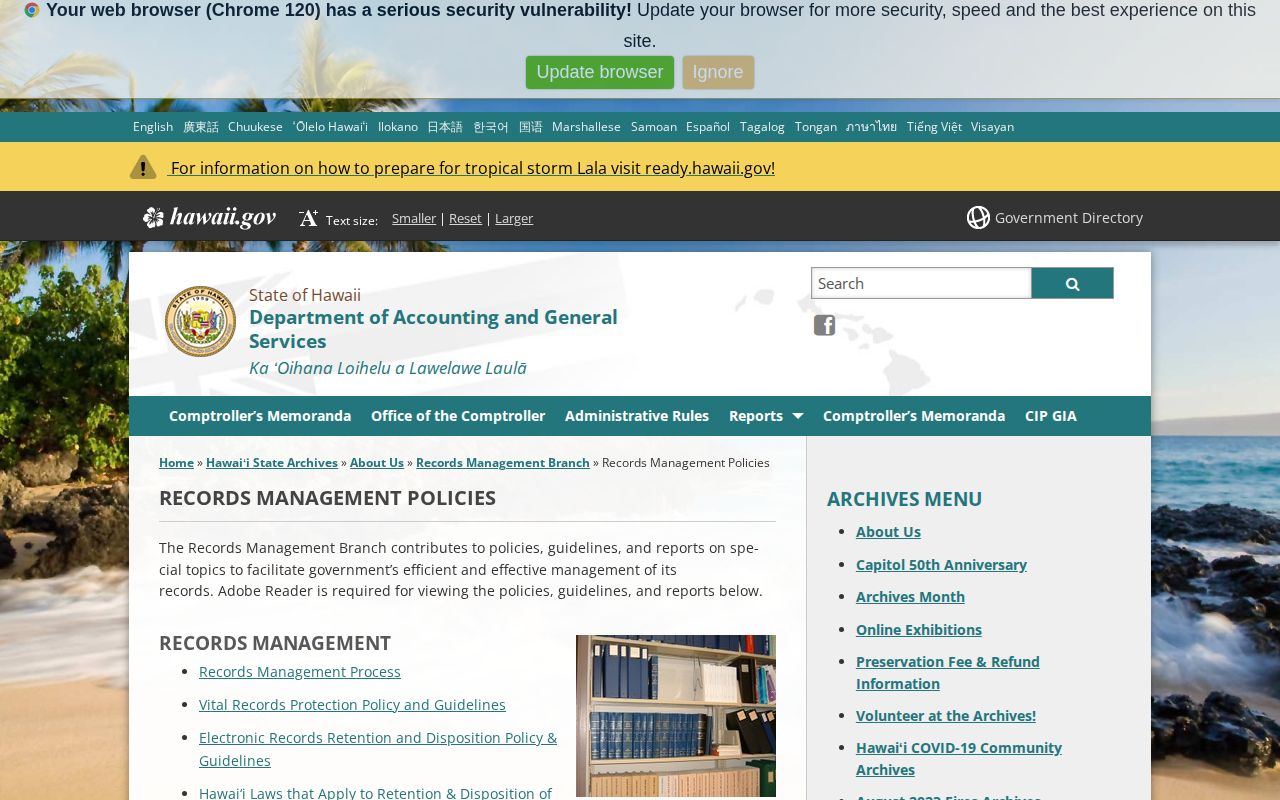Click the Government Directory text link
The width and height of the screenshot is (1280, 800).
click(1069, 218)
